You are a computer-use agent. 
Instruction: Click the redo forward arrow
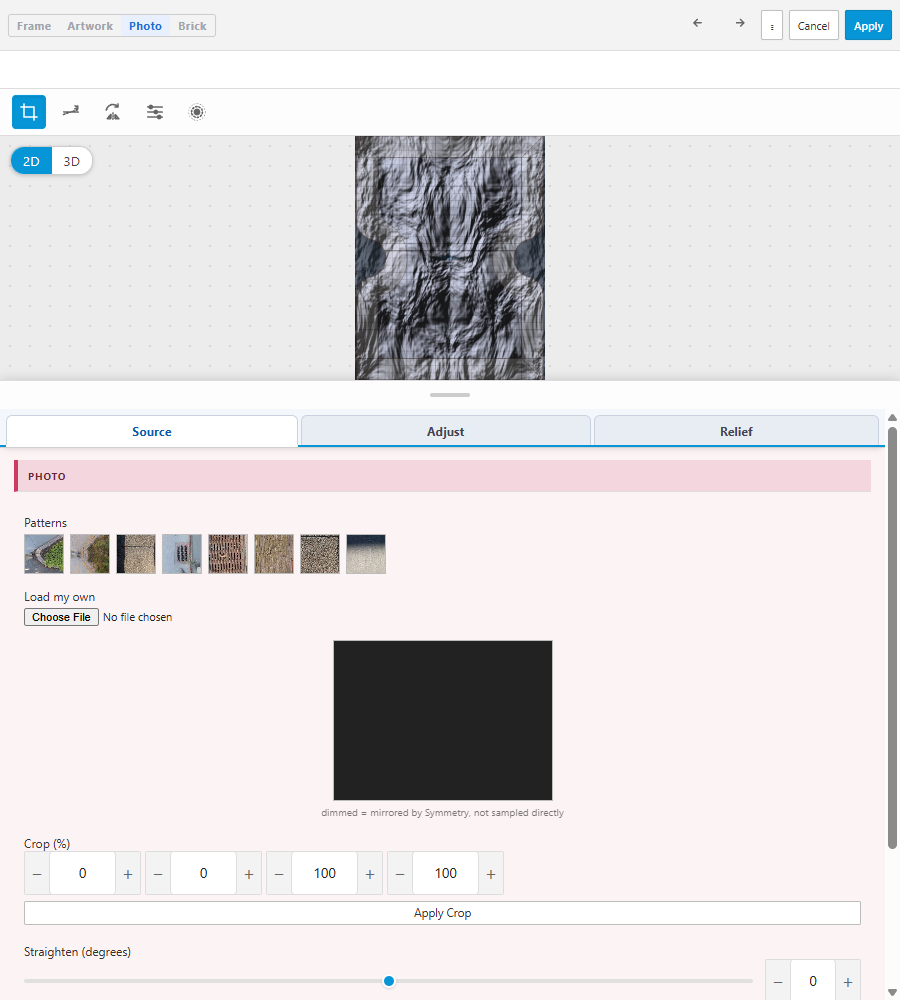740,23
